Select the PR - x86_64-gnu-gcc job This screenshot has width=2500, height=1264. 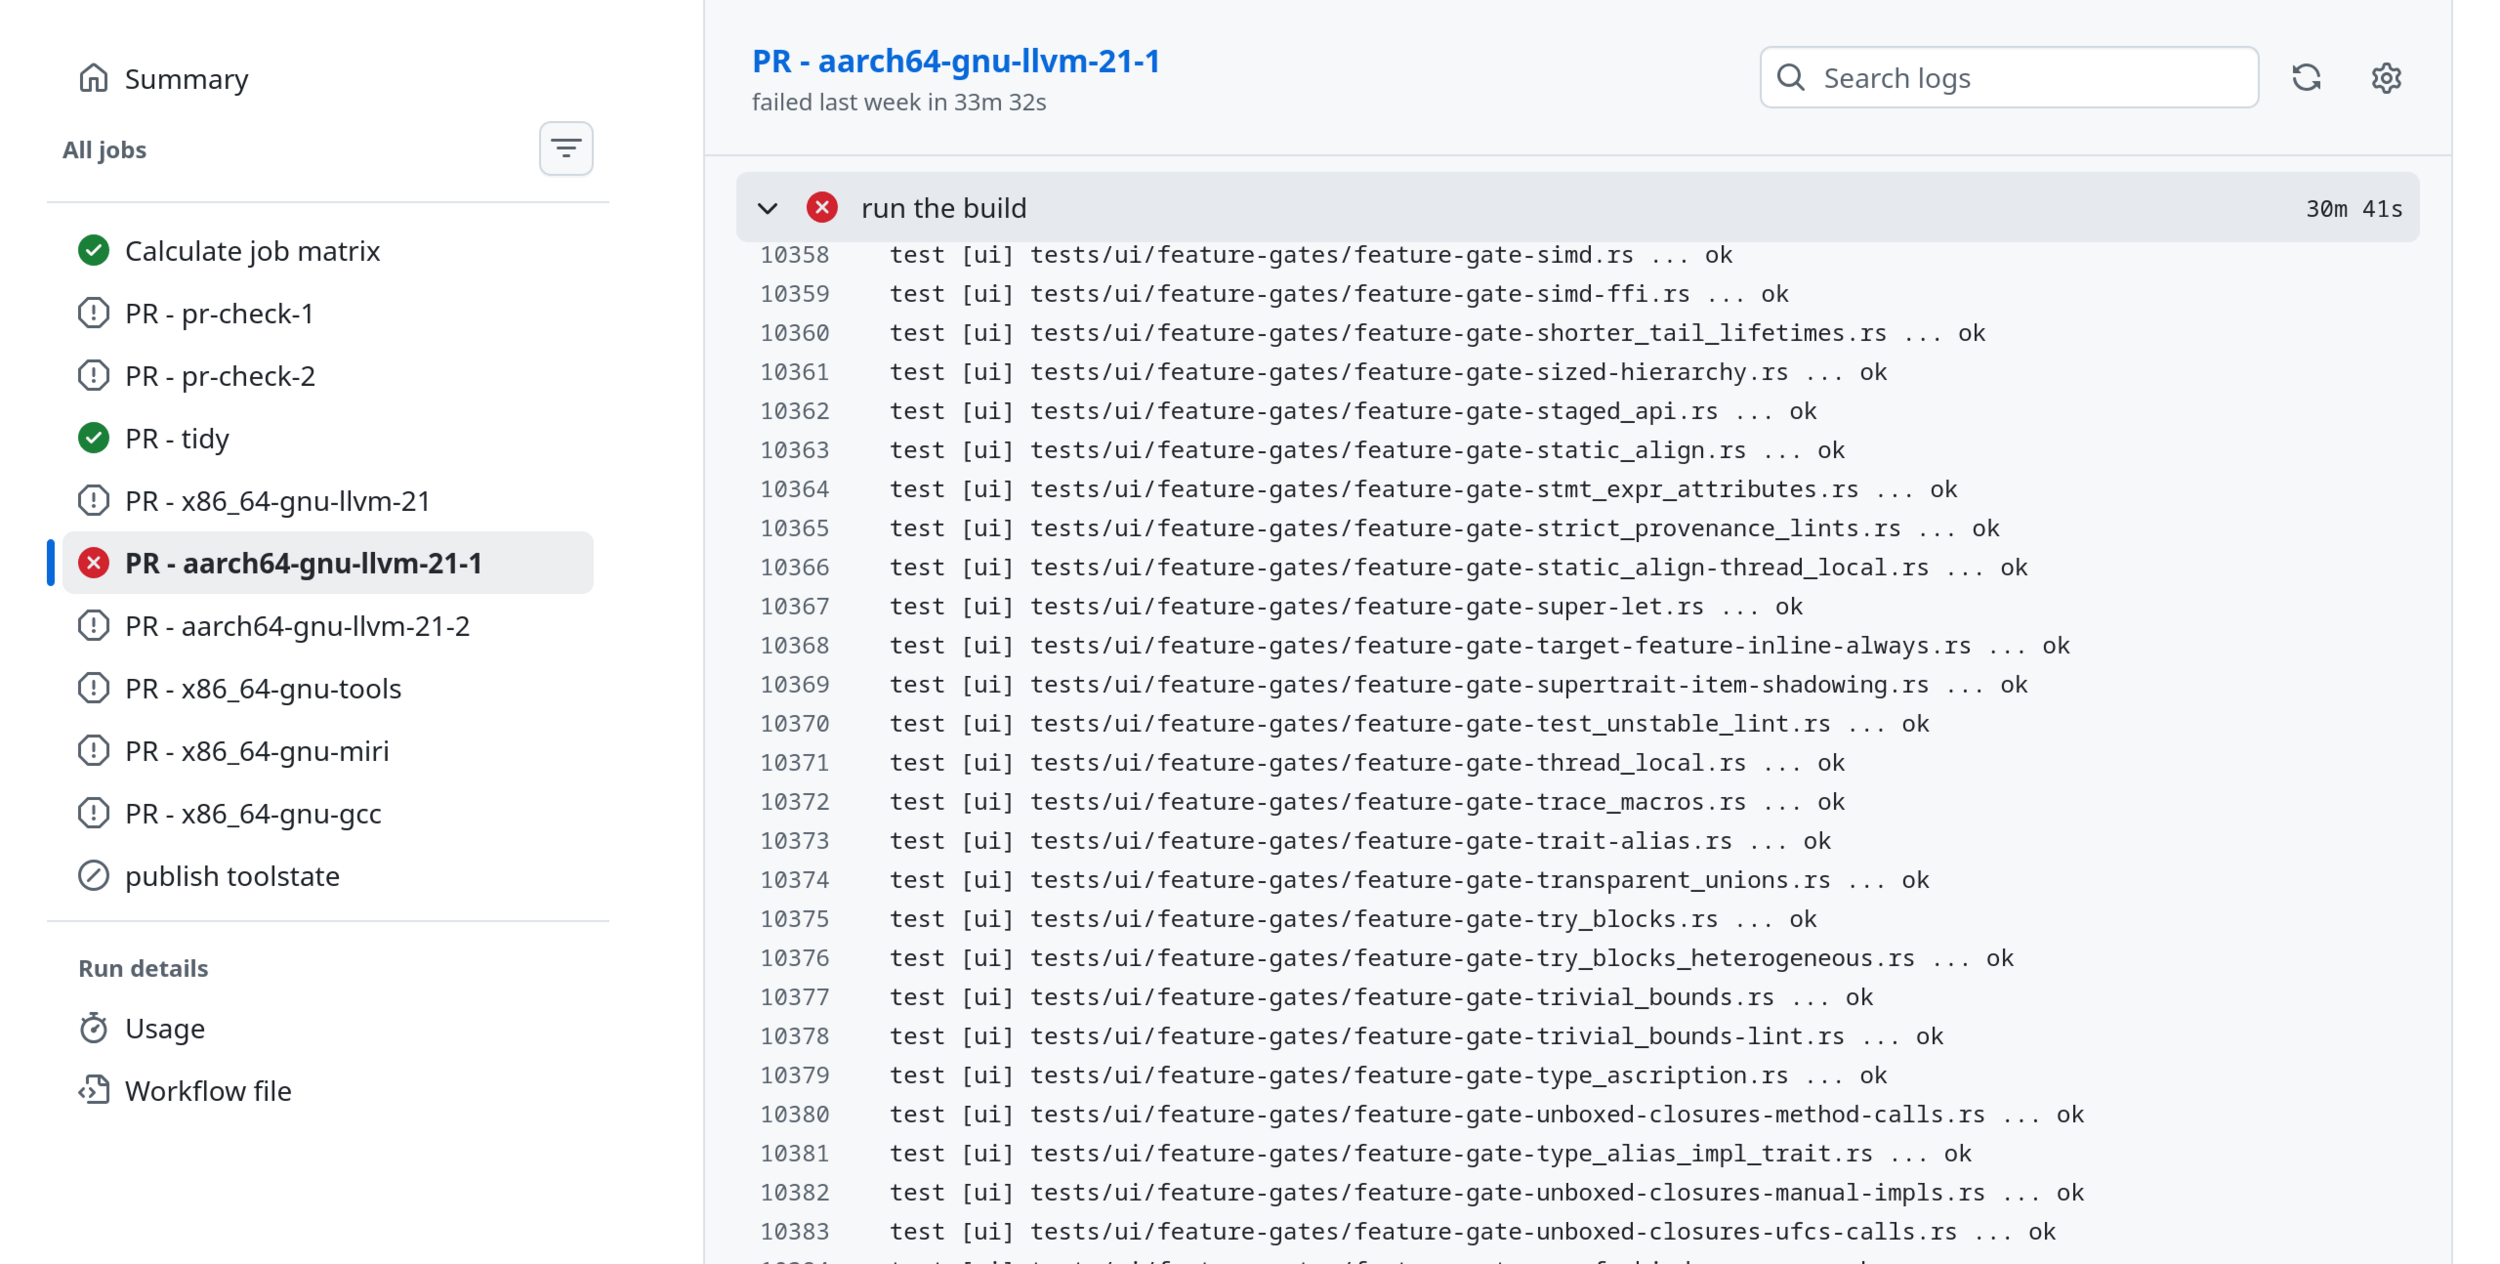point(253,814)
